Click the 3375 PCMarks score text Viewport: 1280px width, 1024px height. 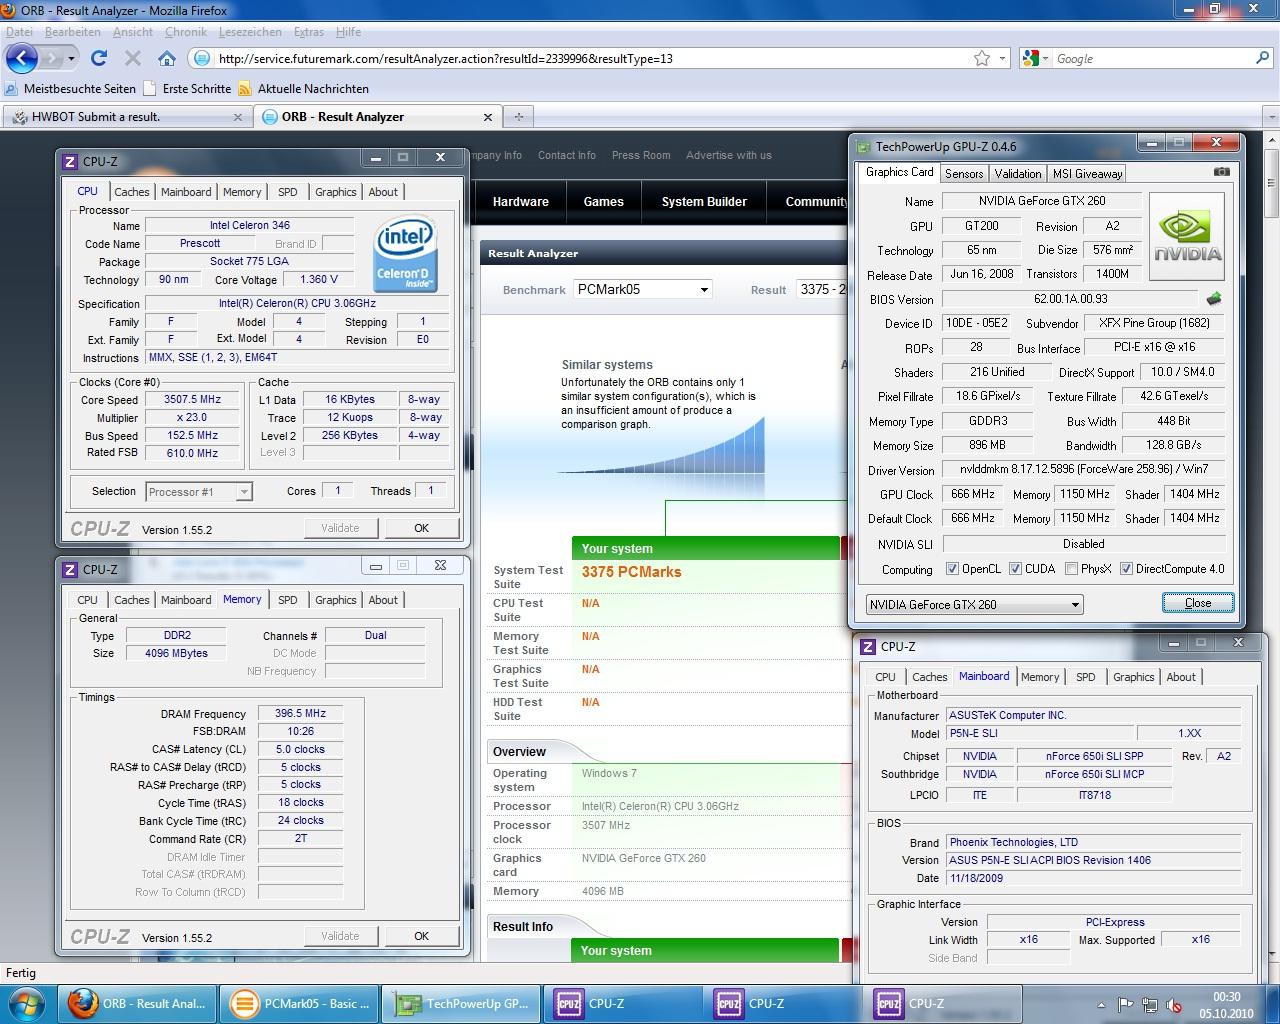[x=631, y=572]
